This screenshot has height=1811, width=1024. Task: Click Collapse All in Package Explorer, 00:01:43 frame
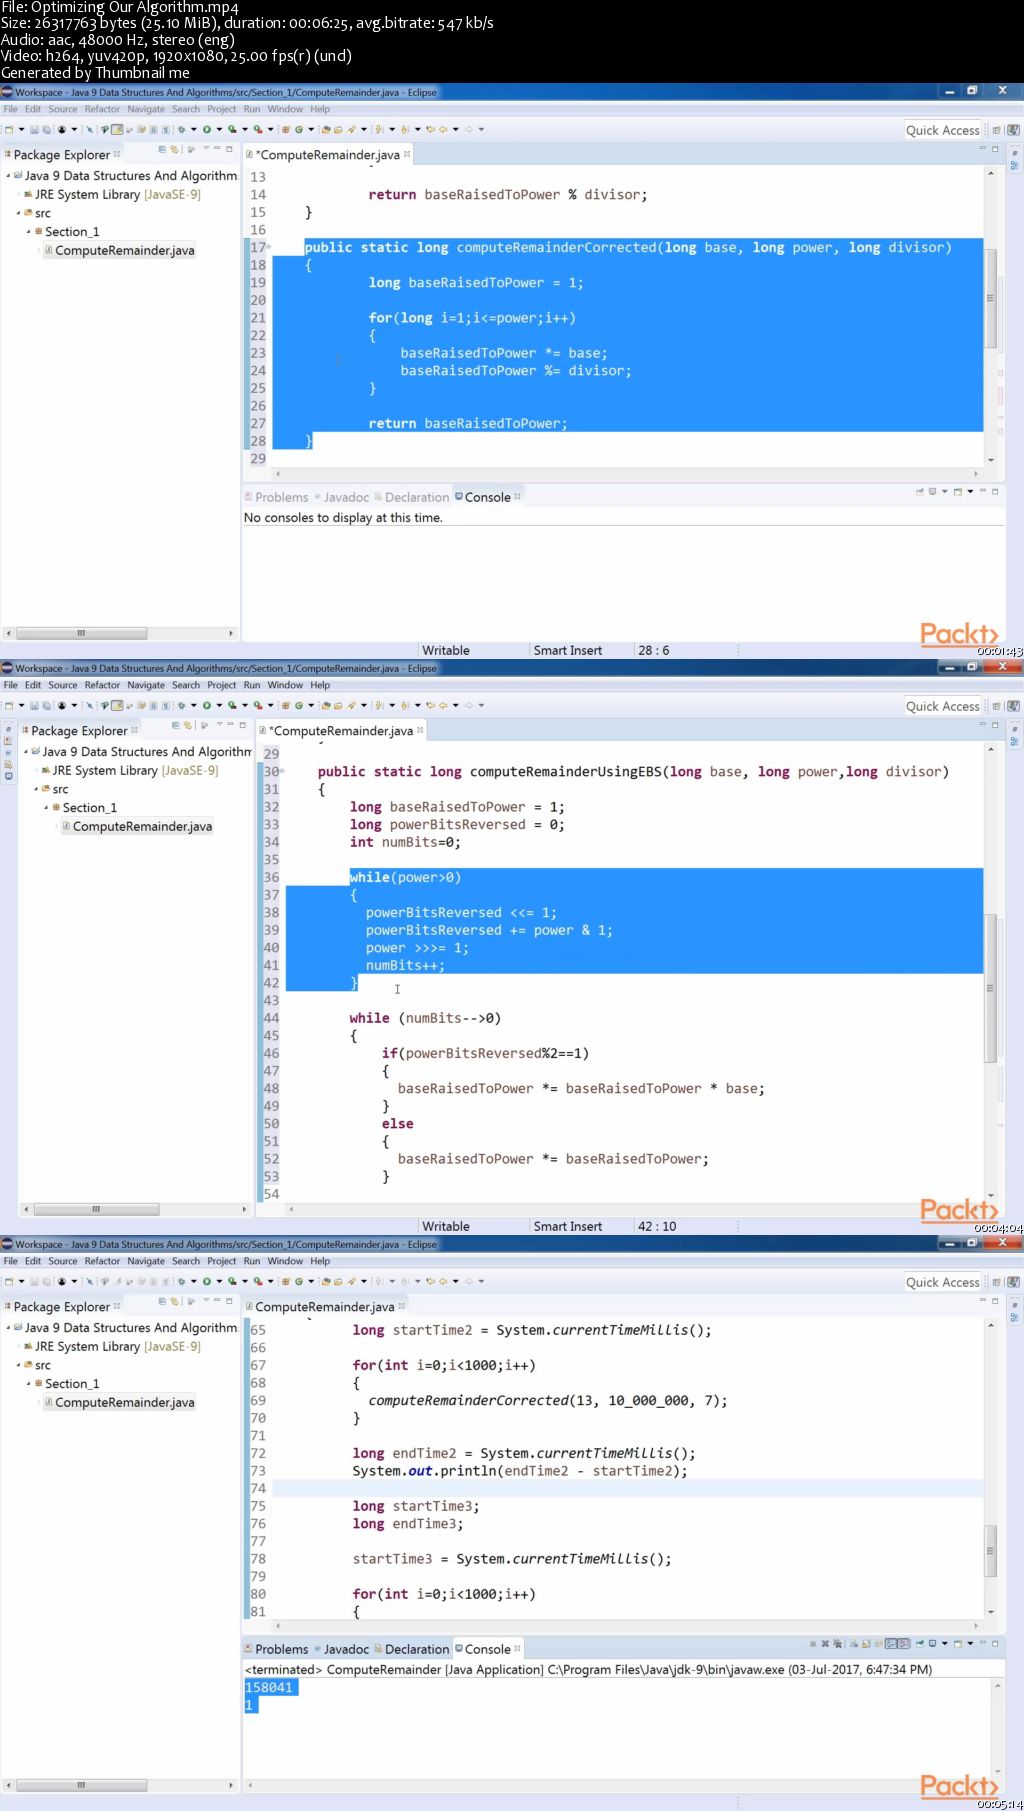(162, 149)
